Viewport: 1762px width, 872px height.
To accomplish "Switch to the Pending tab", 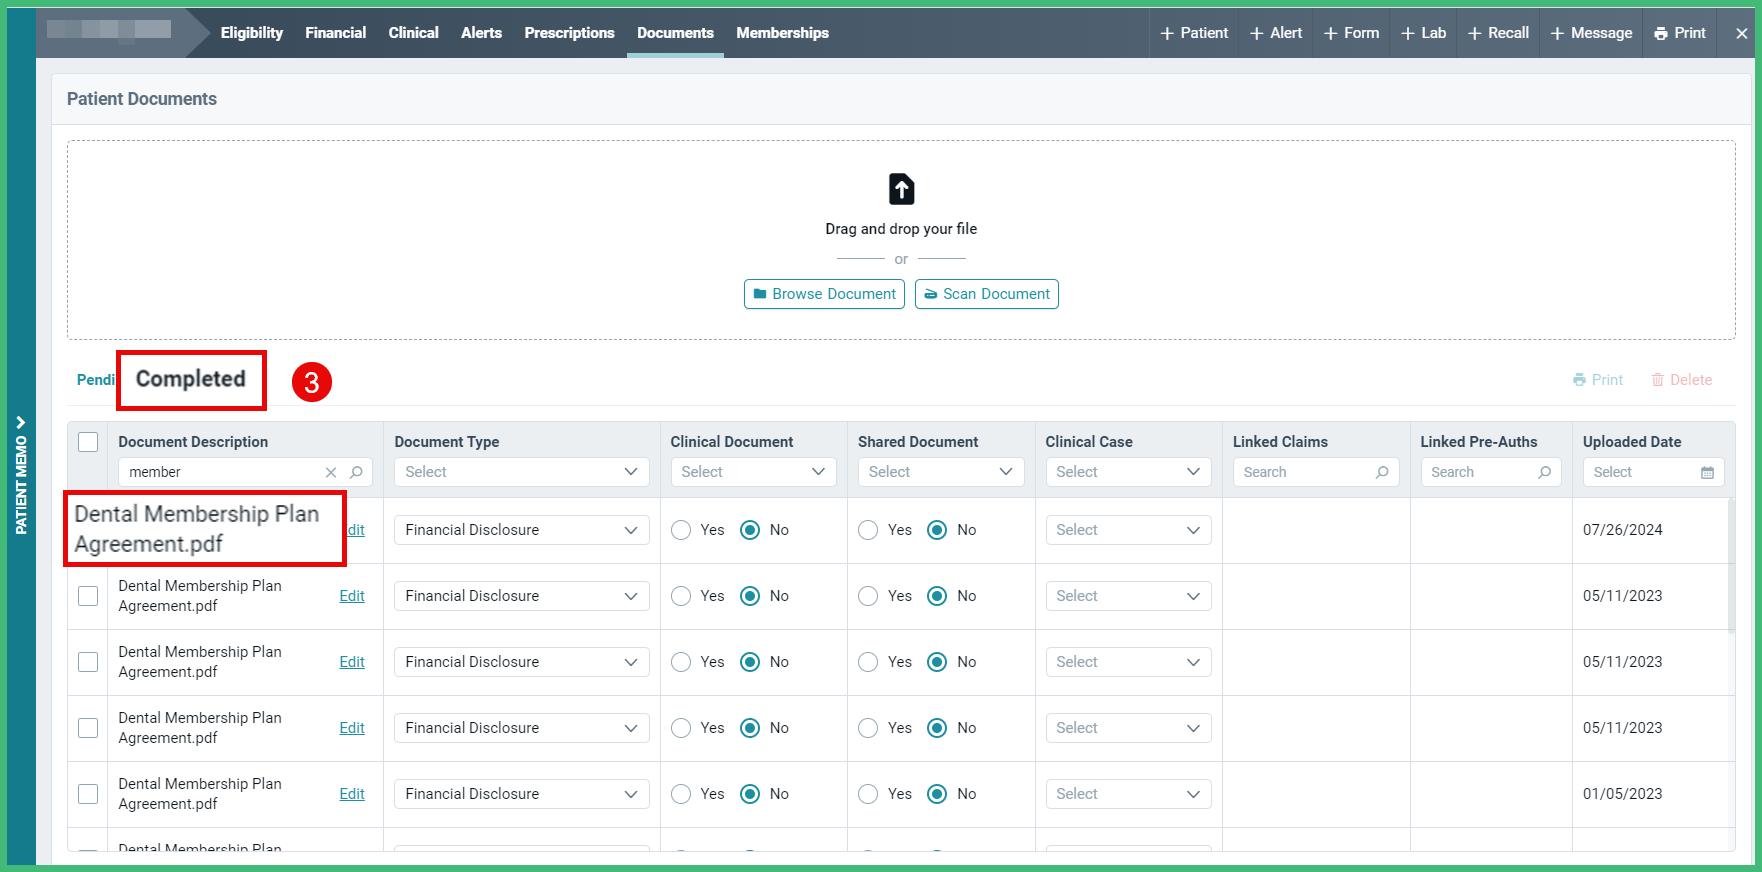I will click(x=96, y=380).
